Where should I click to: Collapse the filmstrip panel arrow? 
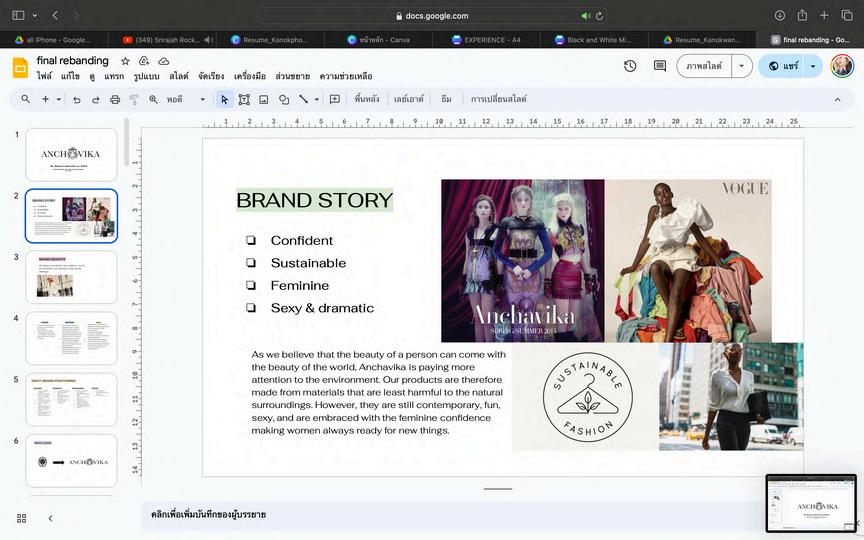50,519
